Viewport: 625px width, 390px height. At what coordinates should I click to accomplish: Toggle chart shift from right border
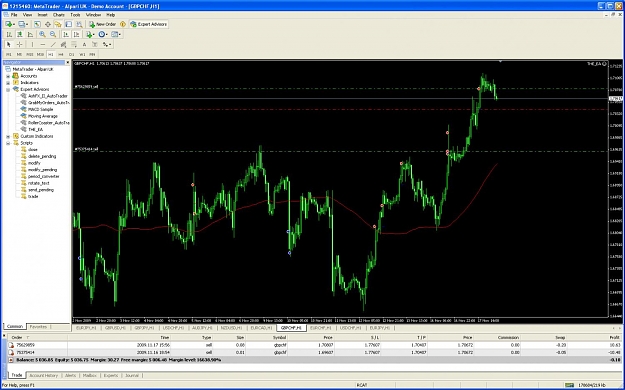pyautogui.click(x=77, y=34)
